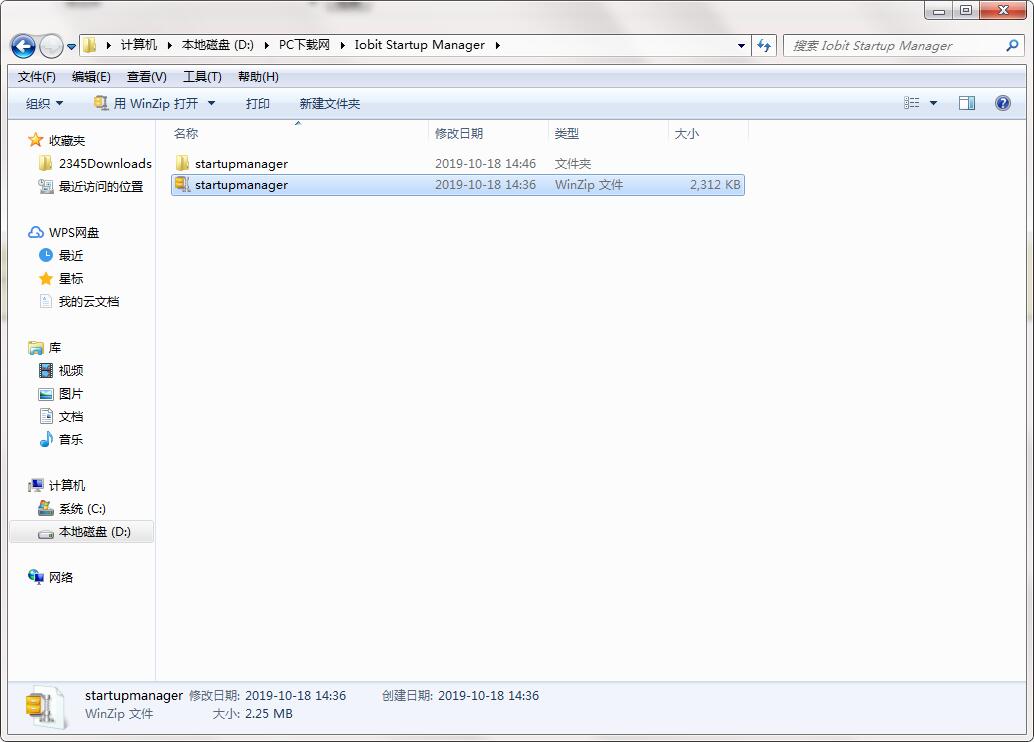This screenshot has height=742, width=1034.
Task: Sort by 修改日期 column header
Action: coord(459,133)
